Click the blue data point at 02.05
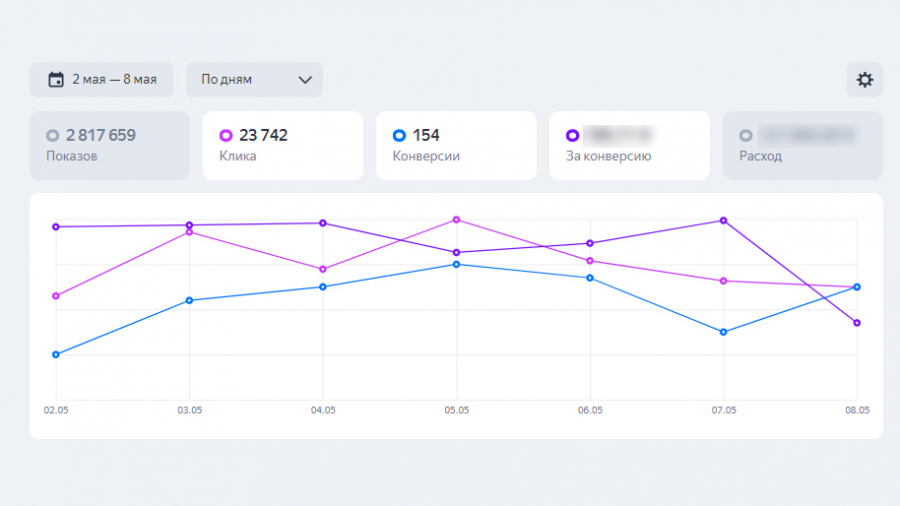This screenshot has height=506, width=900. point(56,354)
